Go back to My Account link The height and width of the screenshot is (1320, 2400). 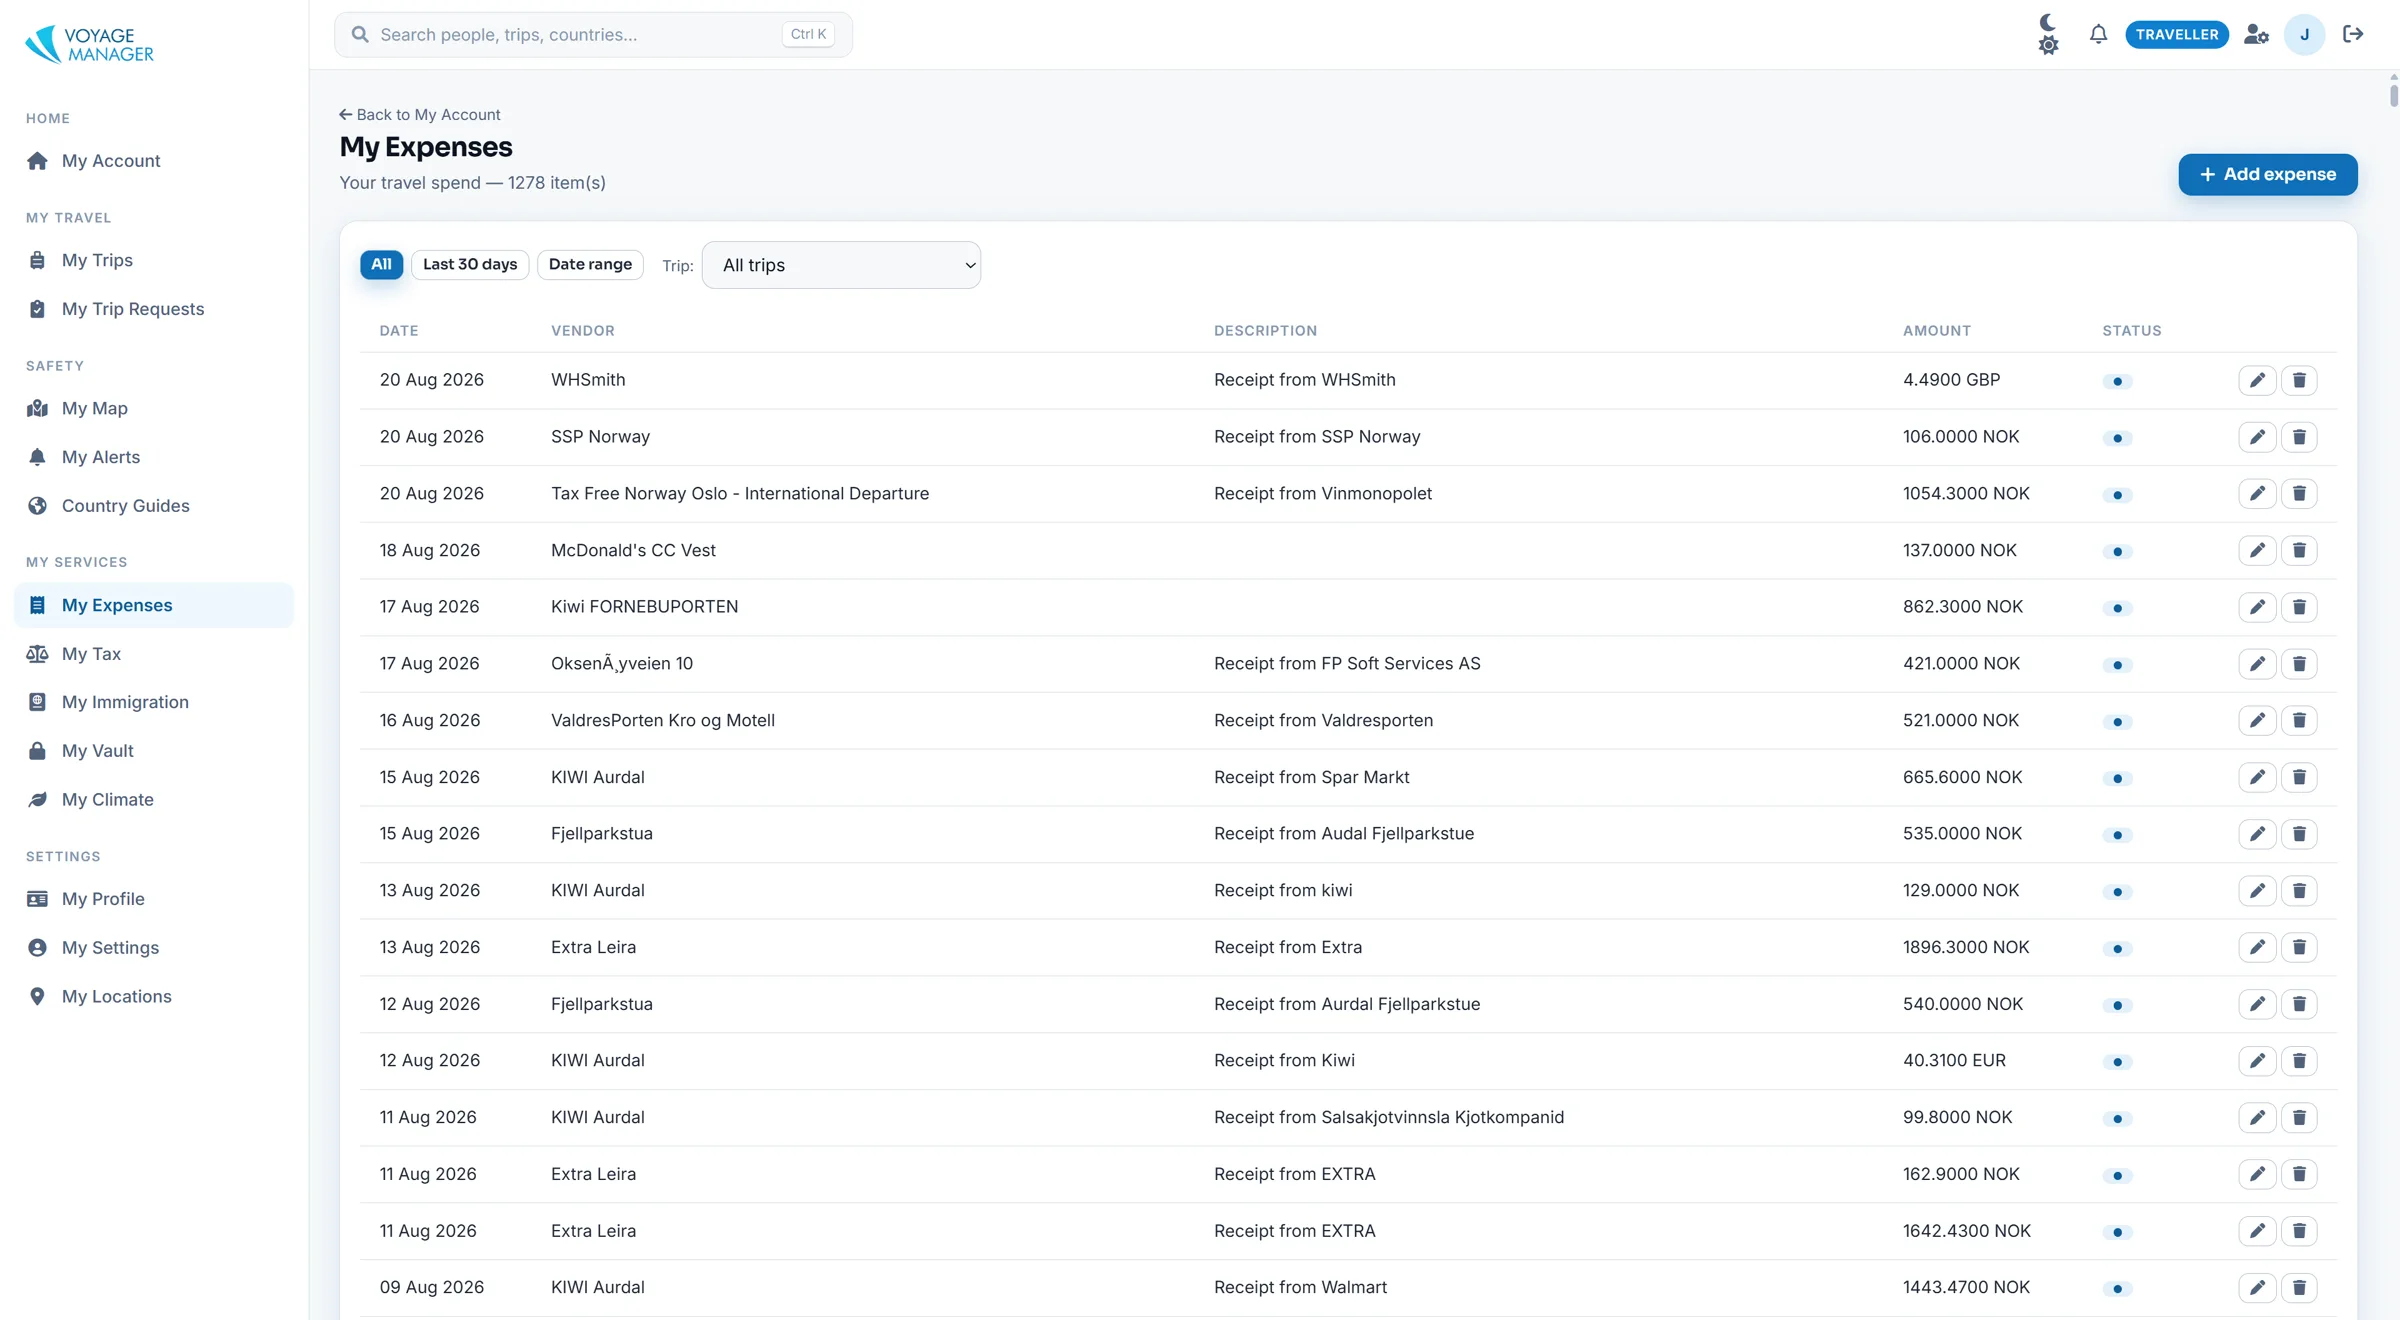tap(420, 115)
